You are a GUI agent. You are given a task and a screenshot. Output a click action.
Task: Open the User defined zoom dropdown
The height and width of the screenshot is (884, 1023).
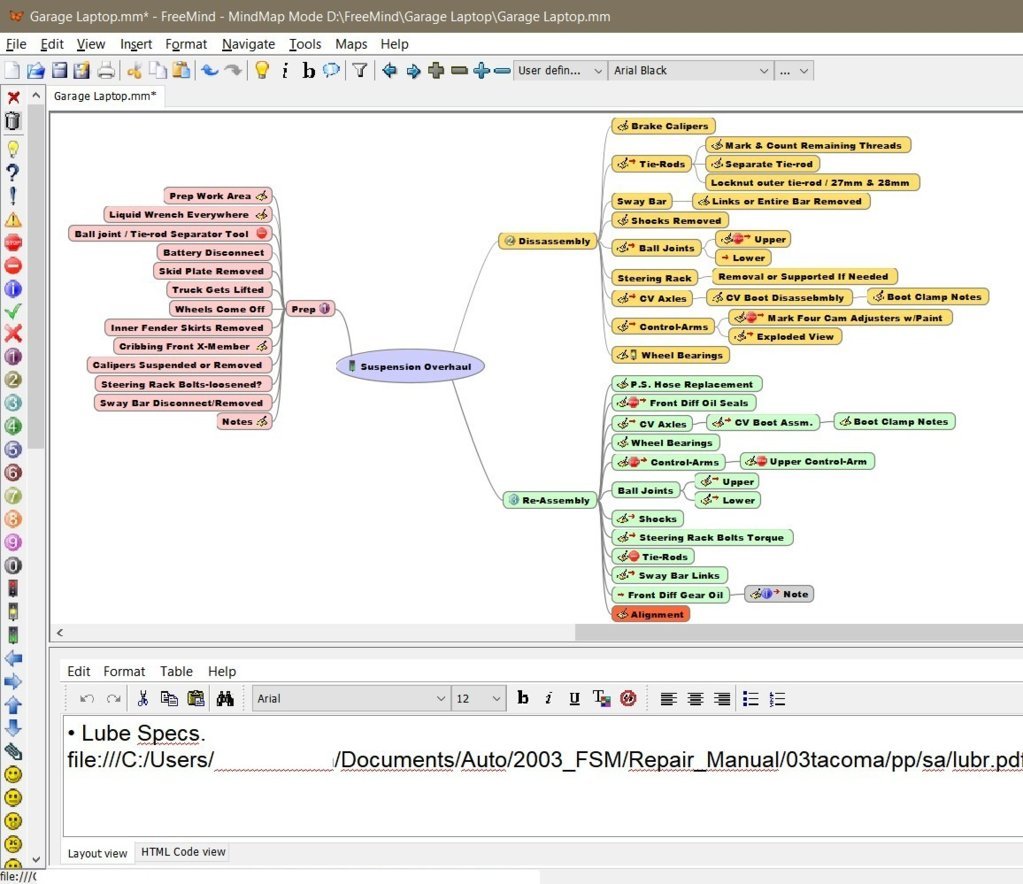[560, 70]
